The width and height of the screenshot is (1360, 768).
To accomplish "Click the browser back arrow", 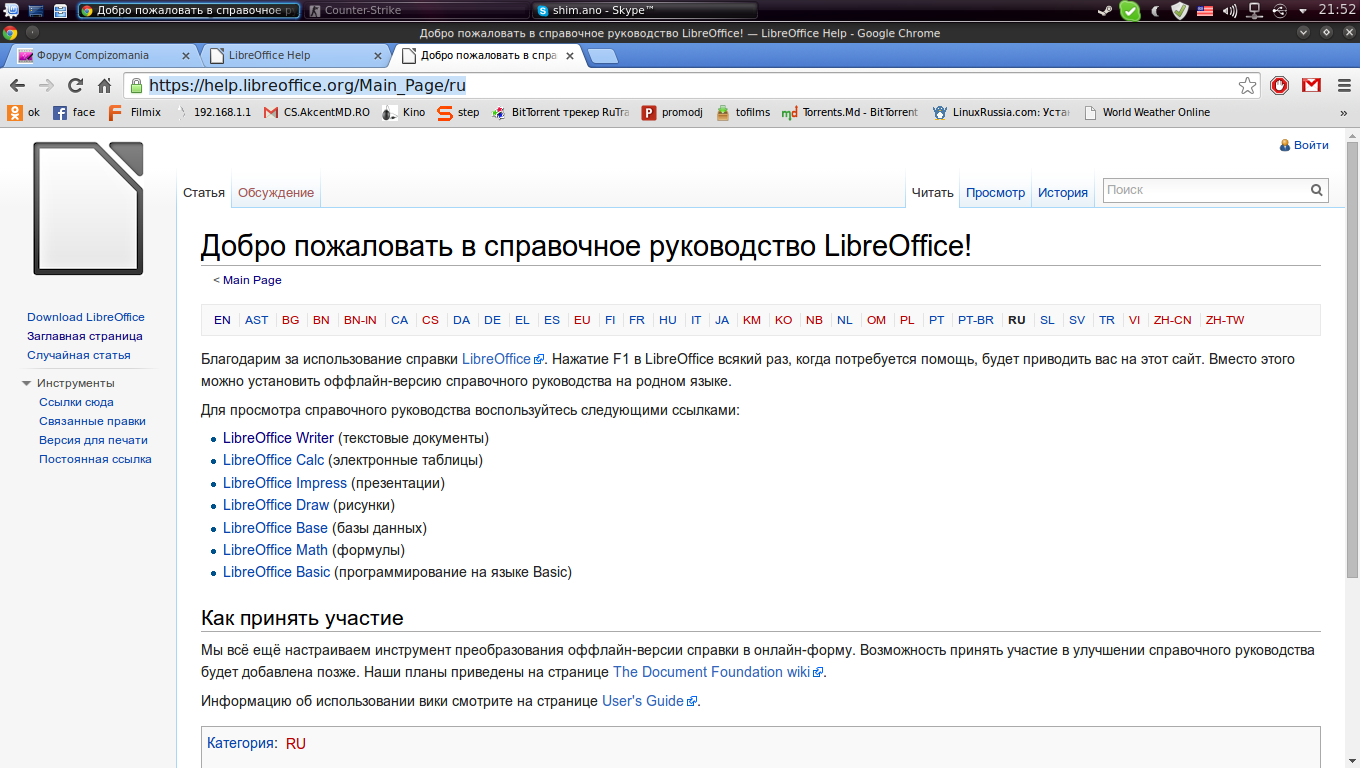I will click(18, 86).
